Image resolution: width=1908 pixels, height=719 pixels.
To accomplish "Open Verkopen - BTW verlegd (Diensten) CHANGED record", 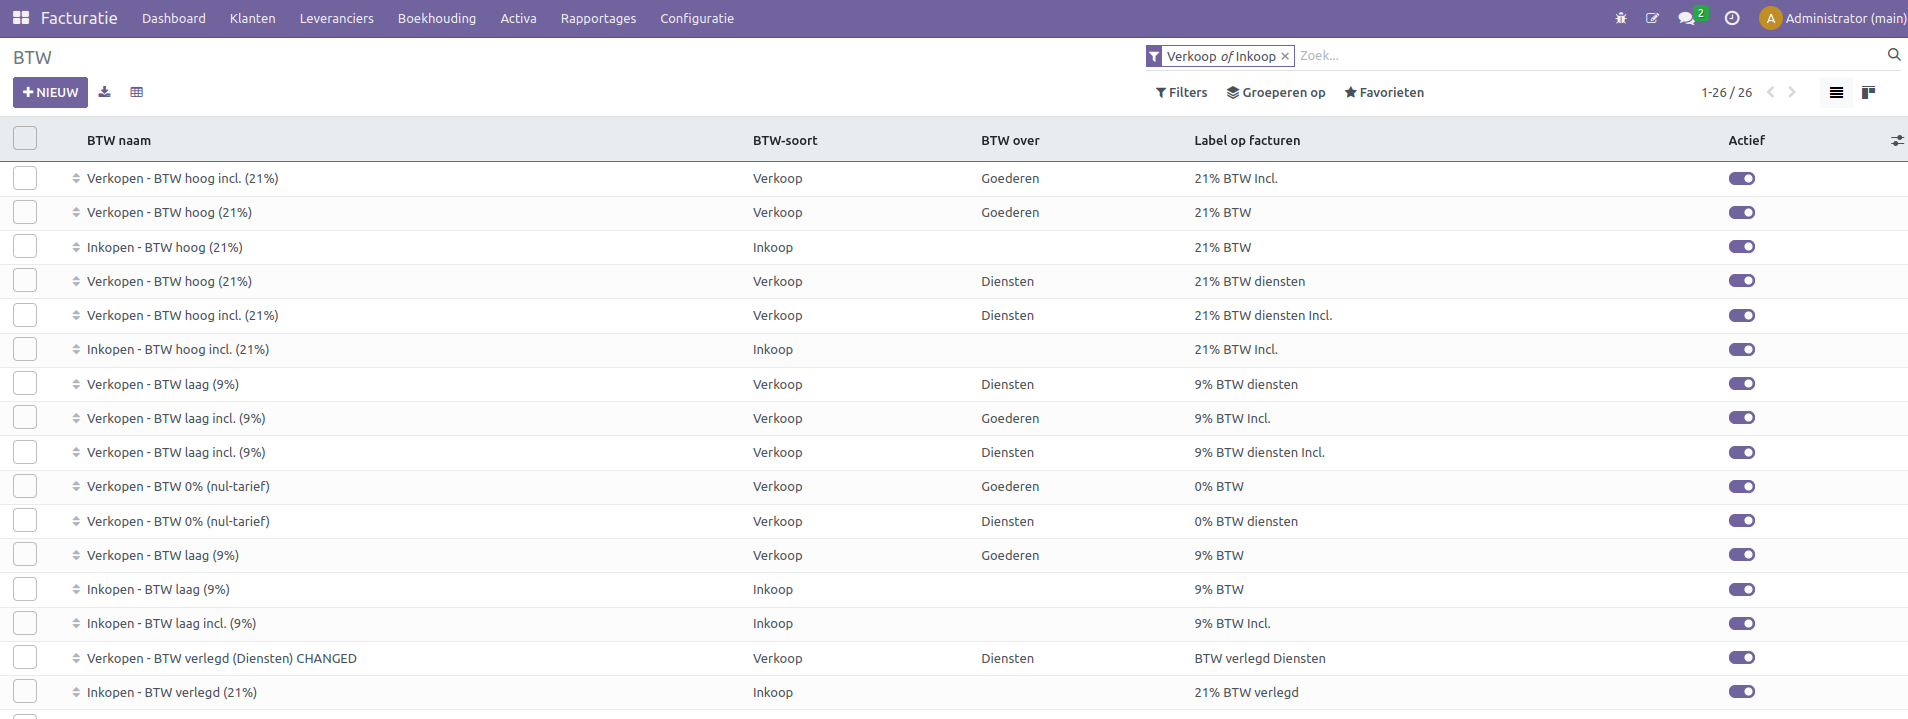I will coord(221,658).
